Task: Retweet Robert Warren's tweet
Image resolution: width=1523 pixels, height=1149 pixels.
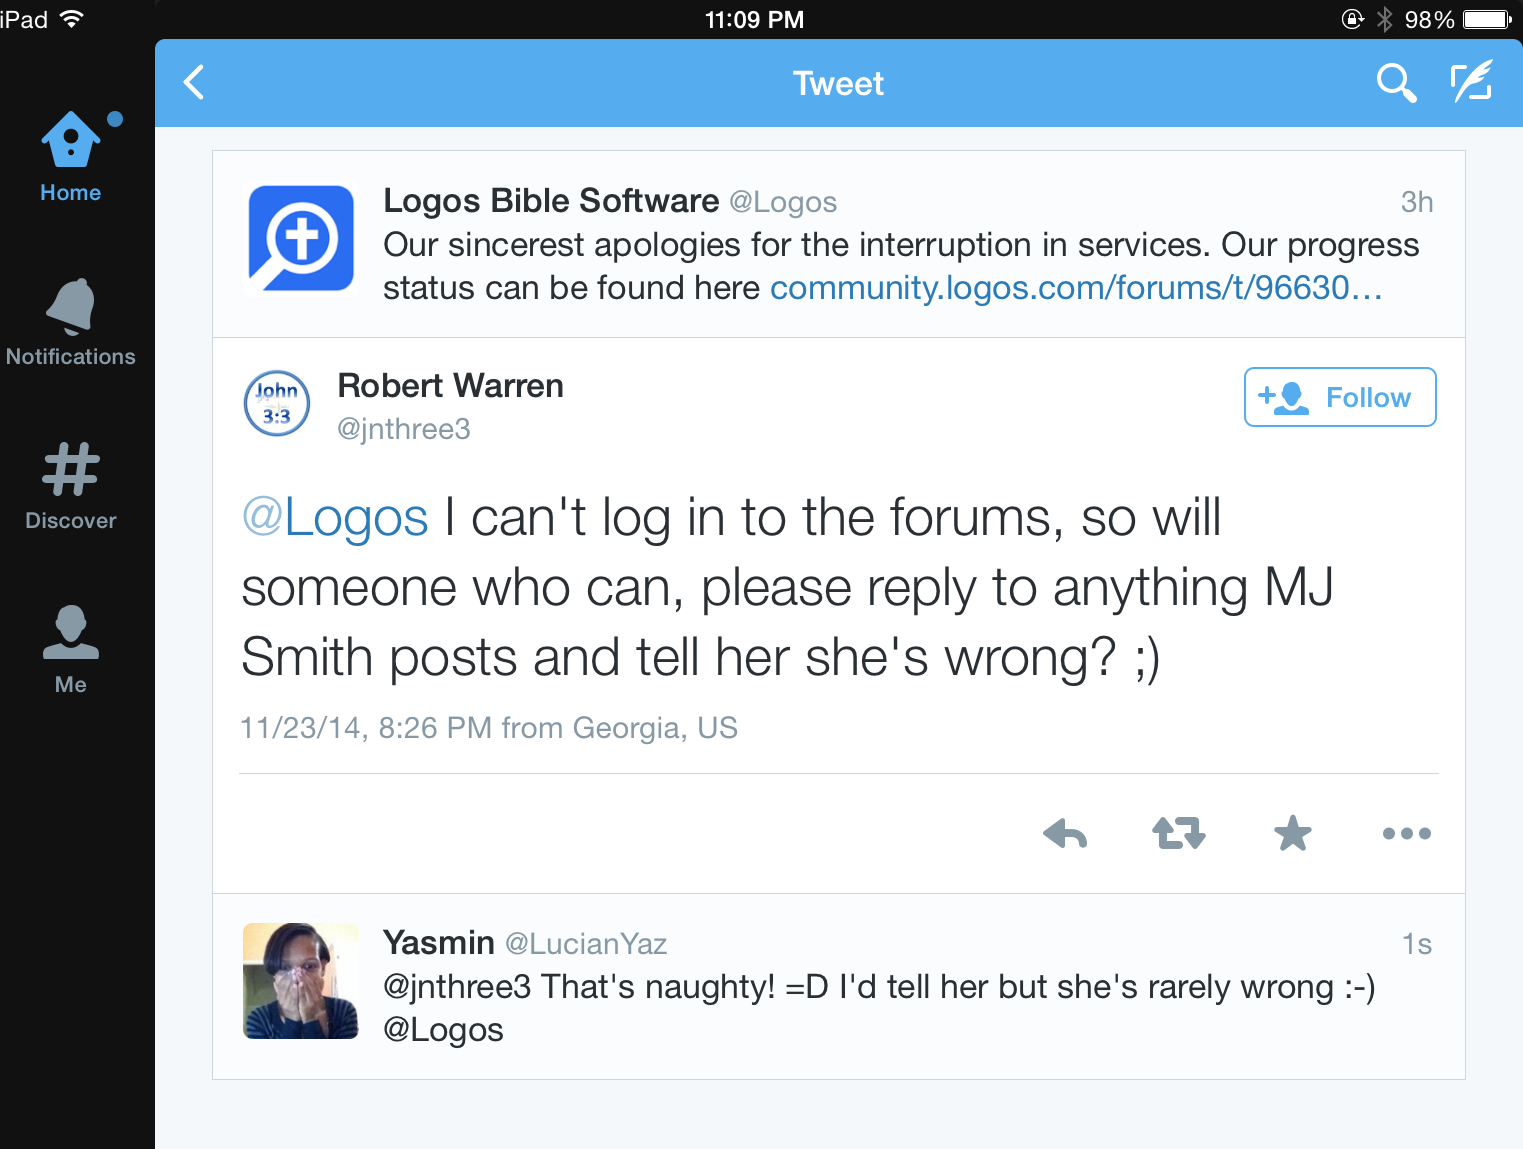Action: (1179, 833)
